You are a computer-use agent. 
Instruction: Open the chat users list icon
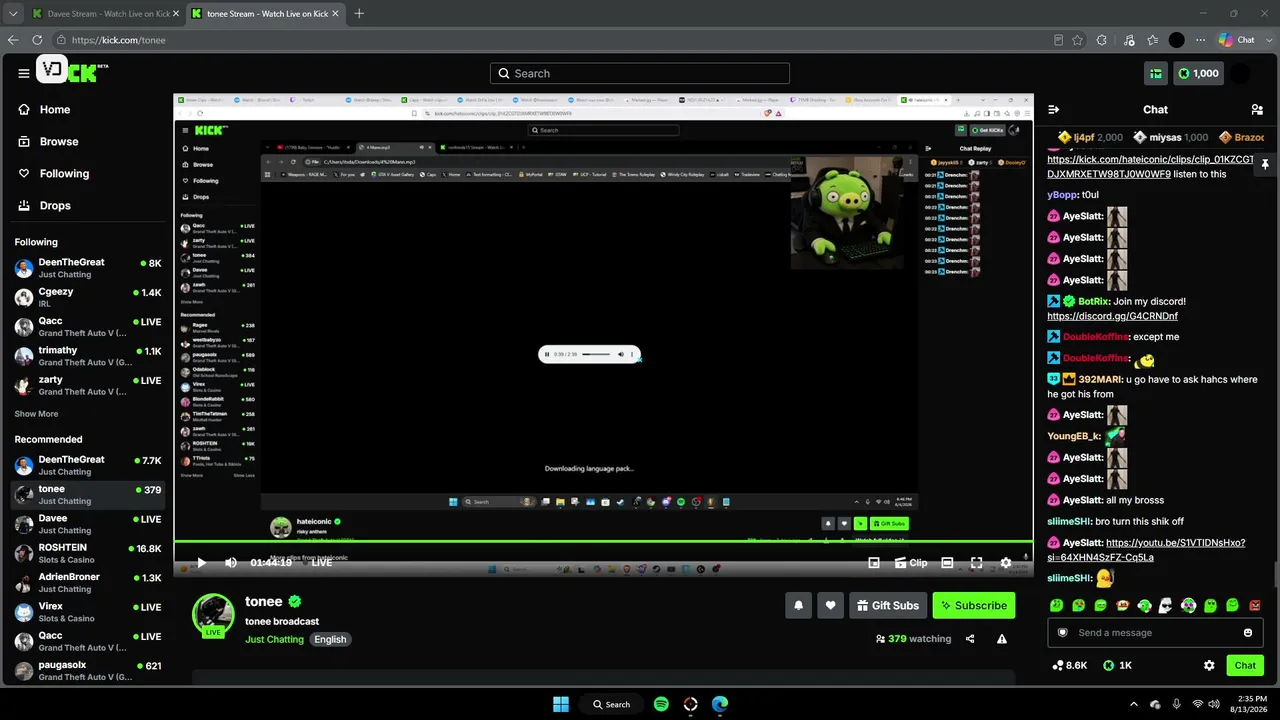click(x=1257, y=109)
